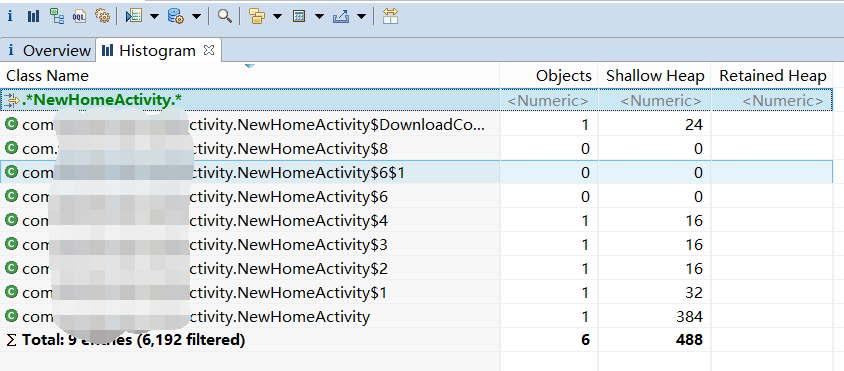Click the class icon of NewHomeActivity$6$1
Image resolution: width=844 pixels, height=371 pixels.
point(11,172)
